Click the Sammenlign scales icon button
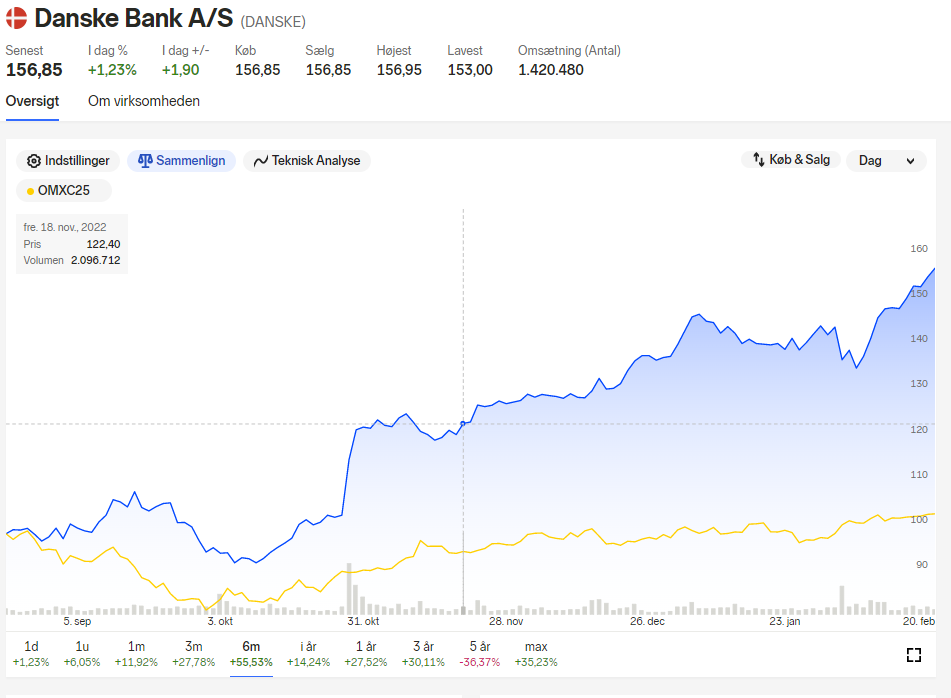This screenshot has height=698, width=951. coord(181,161)
